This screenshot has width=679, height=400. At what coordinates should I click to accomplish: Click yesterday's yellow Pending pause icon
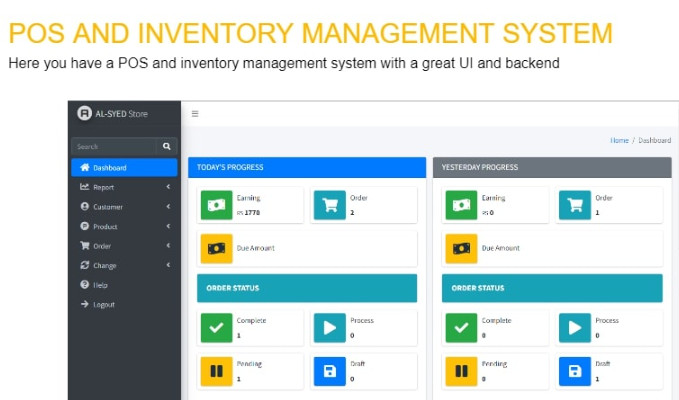click(462, 371)
